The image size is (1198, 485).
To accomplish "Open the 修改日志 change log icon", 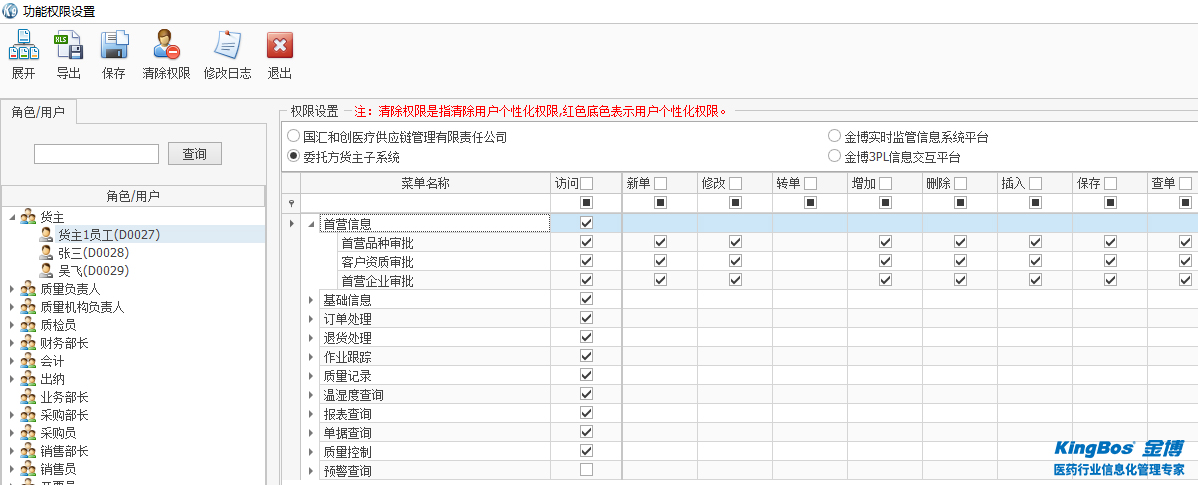I will [x=227, y=46].
